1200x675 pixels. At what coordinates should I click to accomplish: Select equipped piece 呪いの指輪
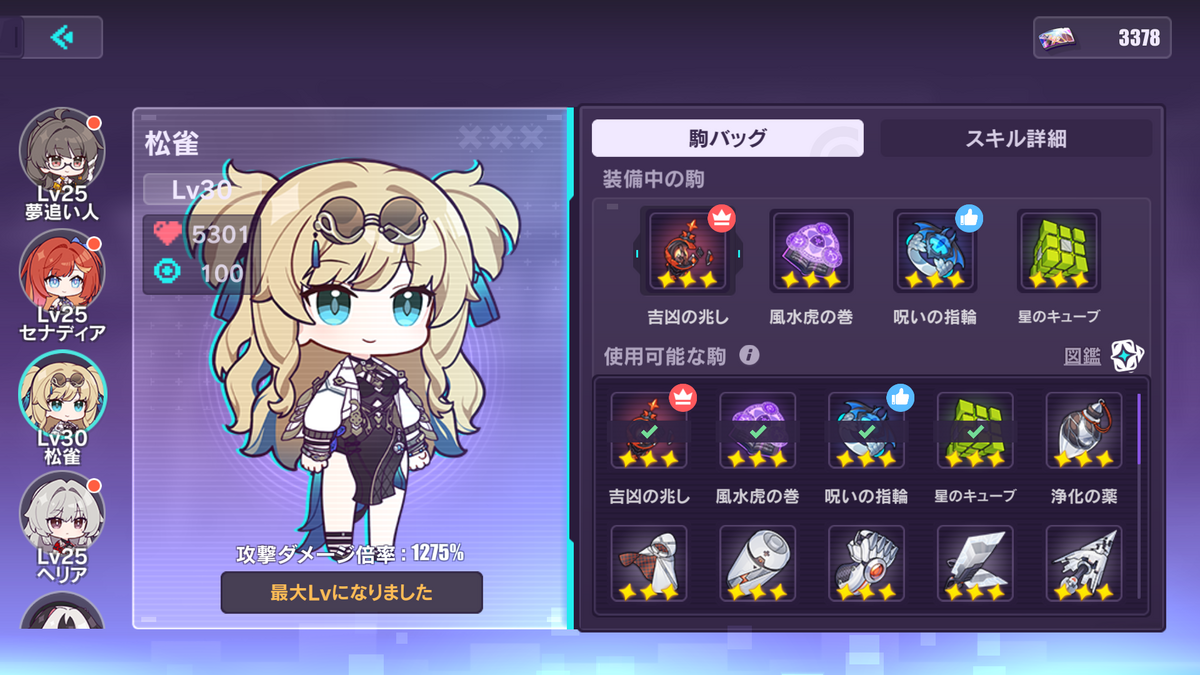(935, 251)
